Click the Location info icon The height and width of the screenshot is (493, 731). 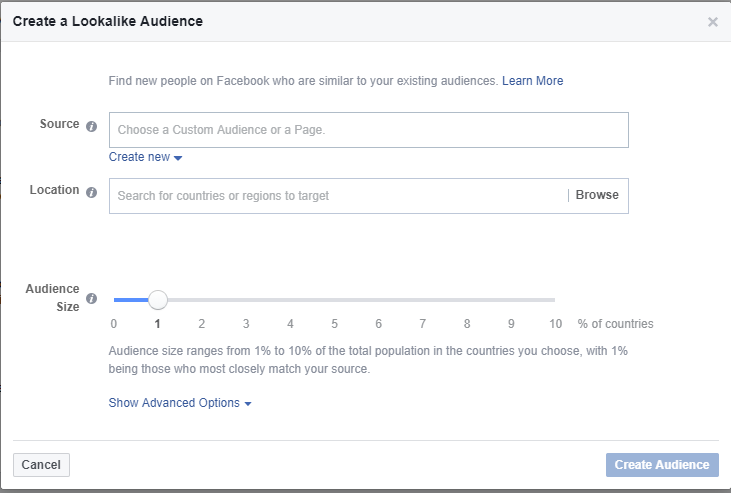[x=91, y=192]
